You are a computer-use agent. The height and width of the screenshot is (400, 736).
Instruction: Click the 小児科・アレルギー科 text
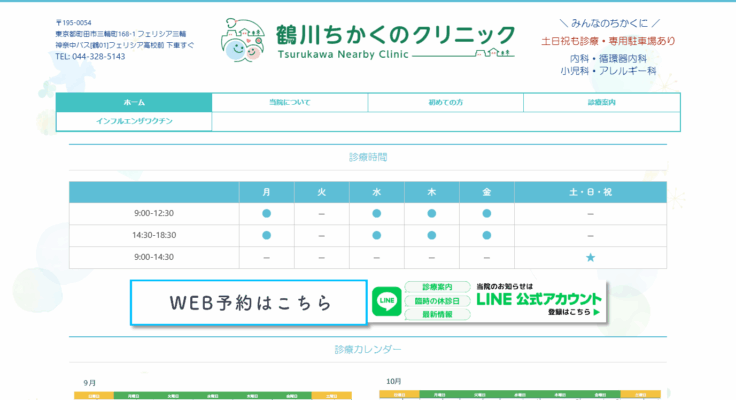pos(608,71)
